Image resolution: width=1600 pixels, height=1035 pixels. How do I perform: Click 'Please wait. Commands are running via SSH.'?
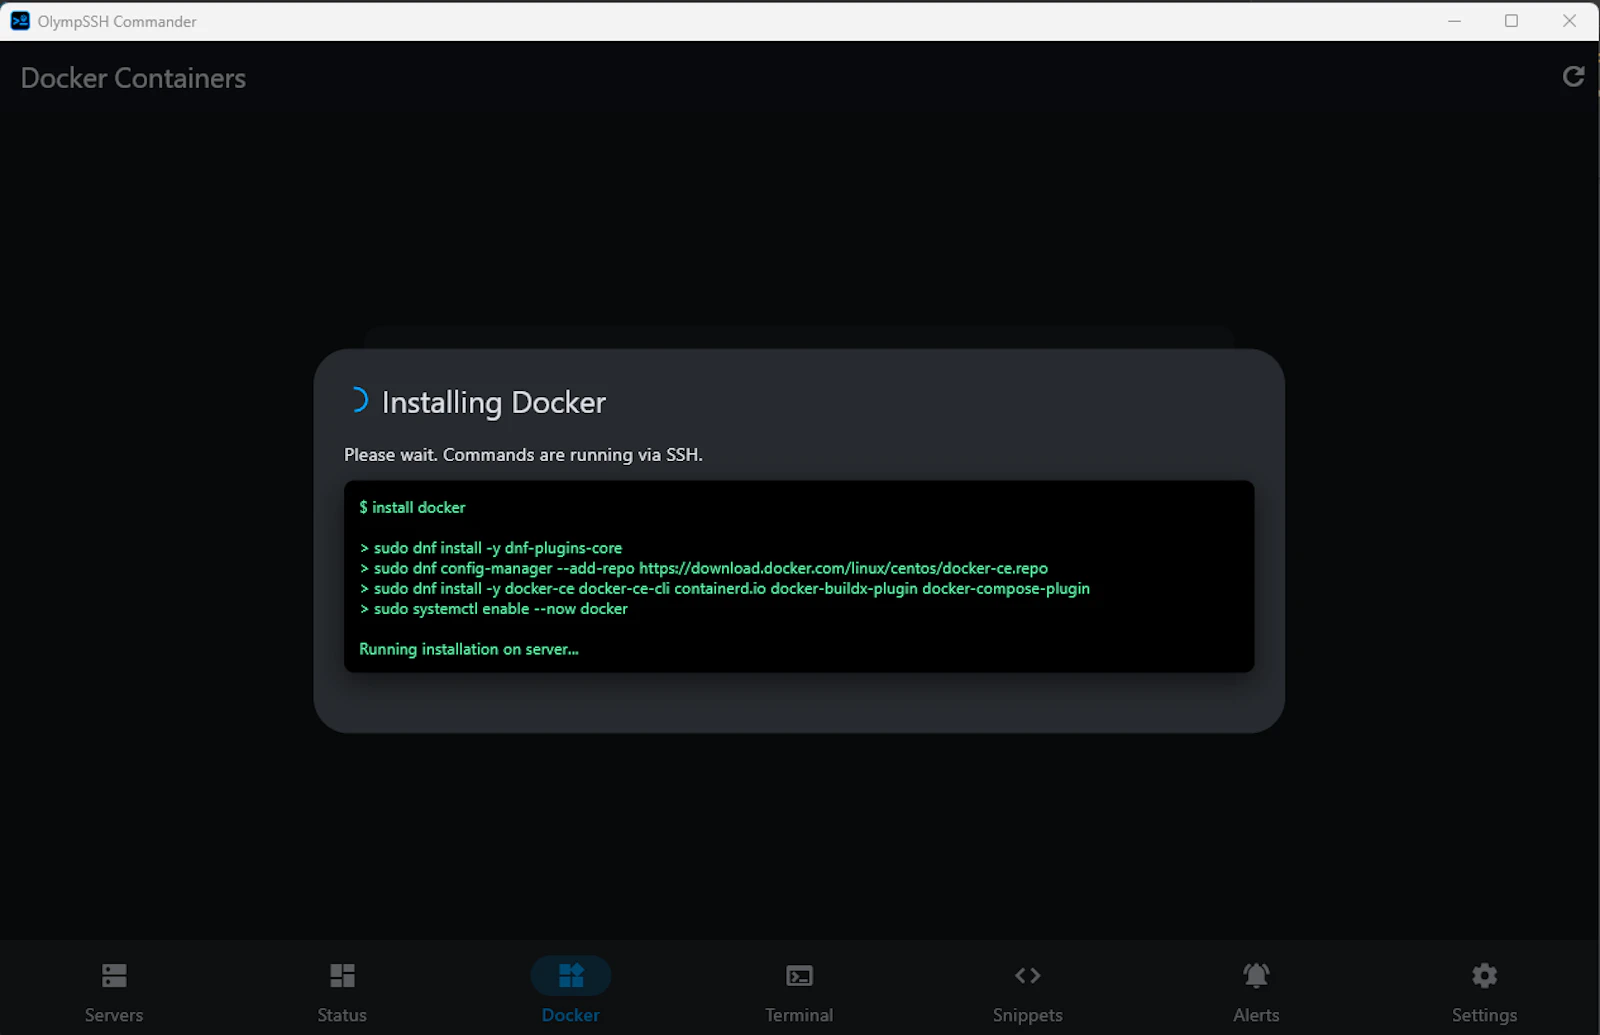[x=523, y=455]
